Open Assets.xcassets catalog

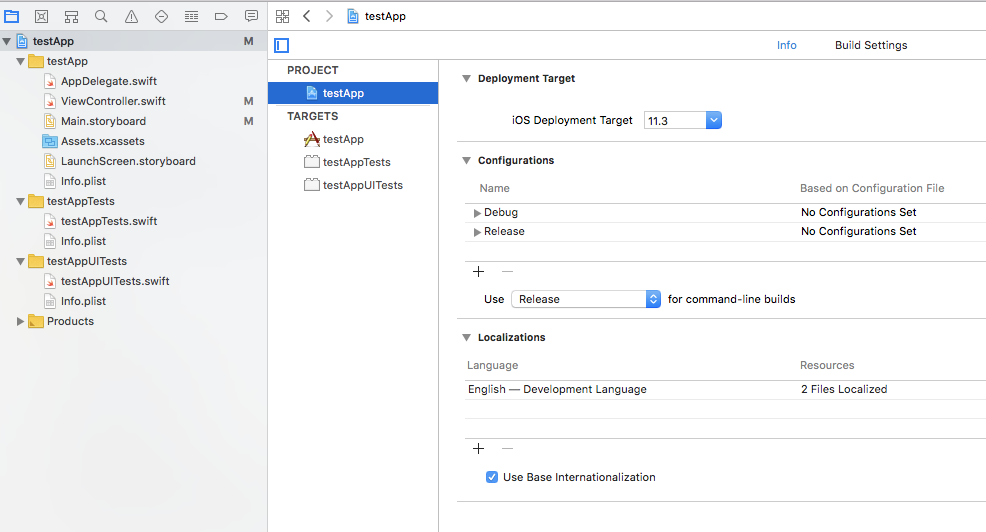pos(102,141)
